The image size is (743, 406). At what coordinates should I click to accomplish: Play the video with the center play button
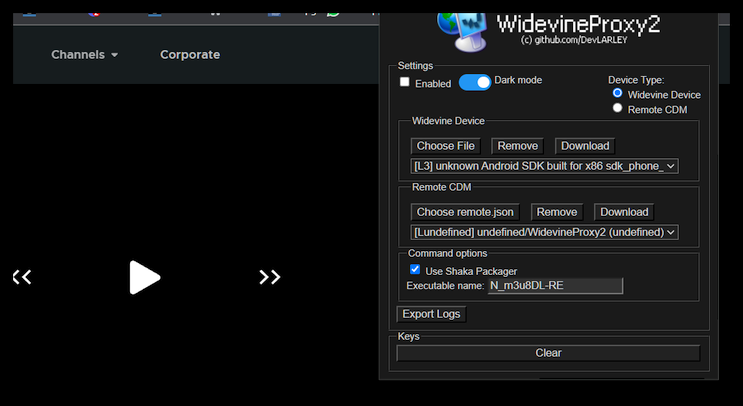click(145, 277)
